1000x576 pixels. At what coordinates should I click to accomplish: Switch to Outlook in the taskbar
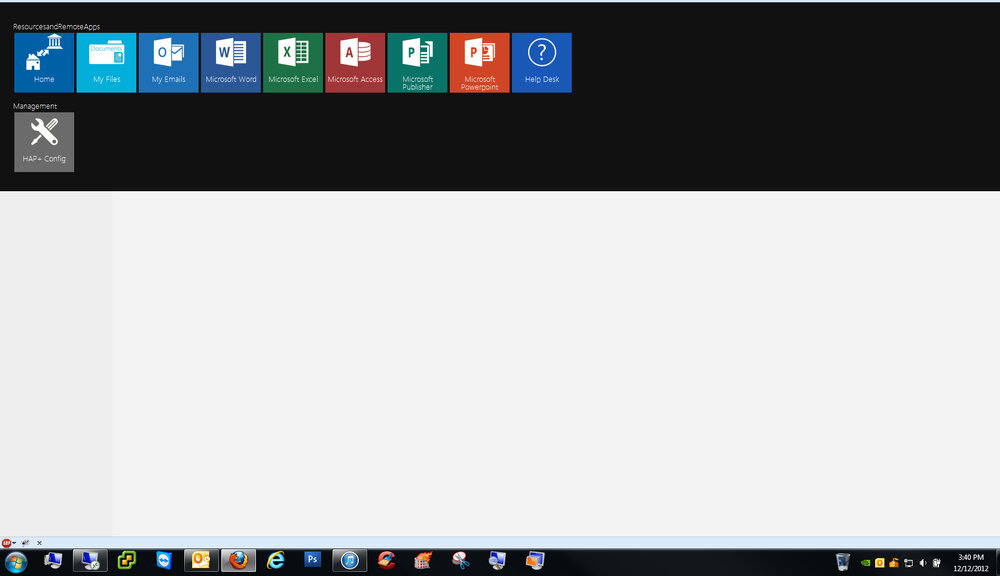201,561
